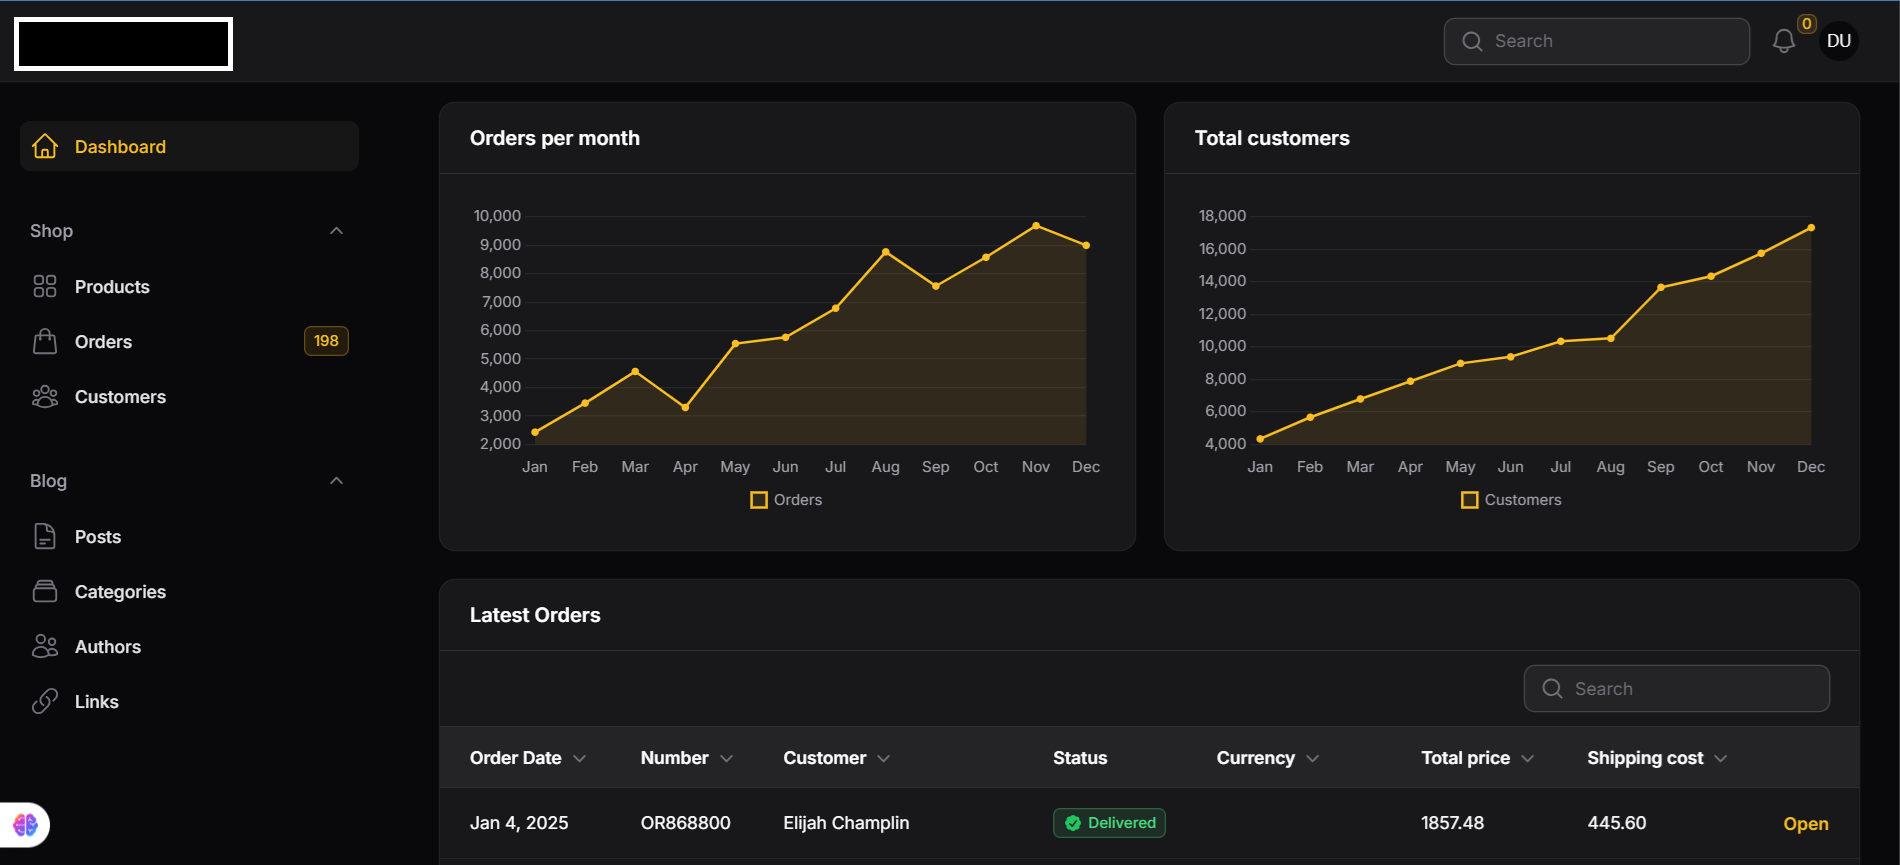Toggle the Orders legend box in chart
The width and height of the screenshot is (1900, 865).
[759, 500]
